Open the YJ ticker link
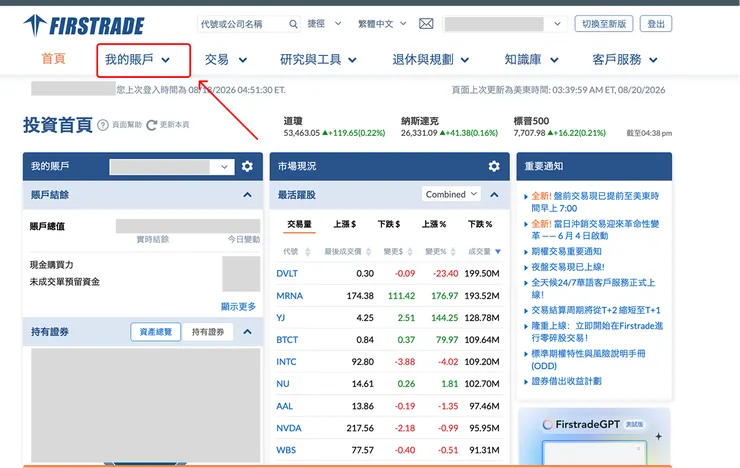This screenshot has height=468, width=740. coord(280,318)
